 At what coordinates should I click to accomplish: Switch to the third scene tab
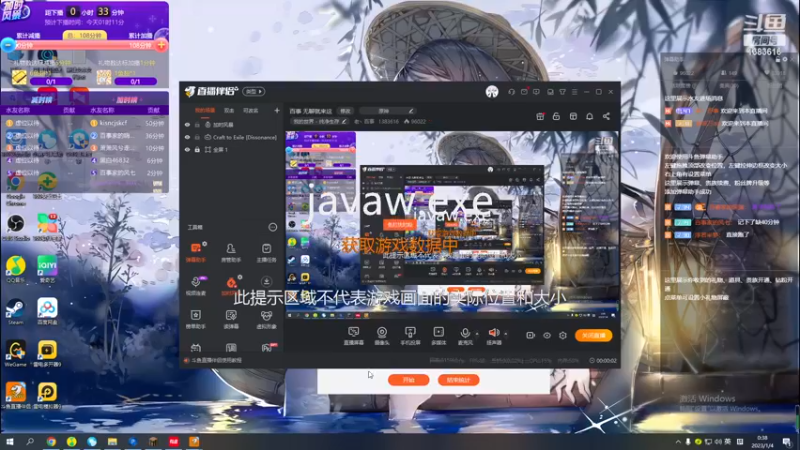coord(250,111)
